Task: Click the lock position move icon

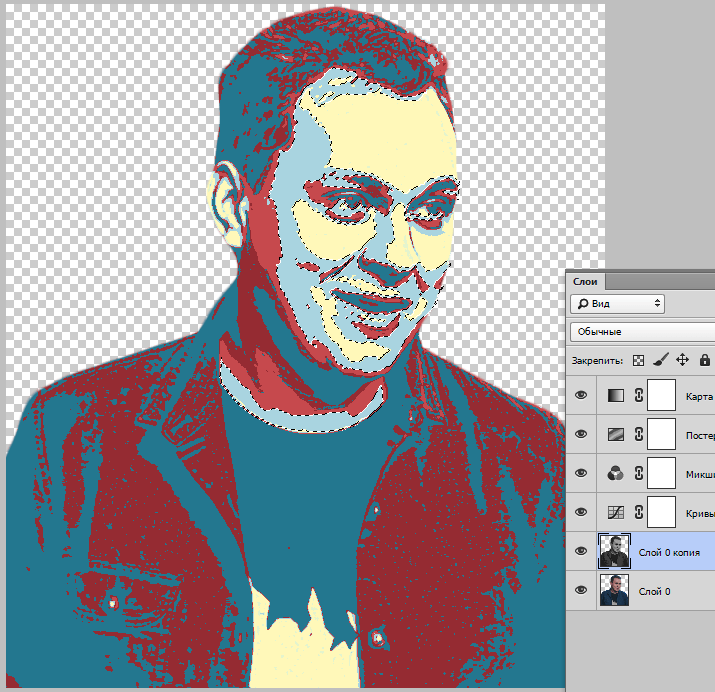Action: (682, 360)
